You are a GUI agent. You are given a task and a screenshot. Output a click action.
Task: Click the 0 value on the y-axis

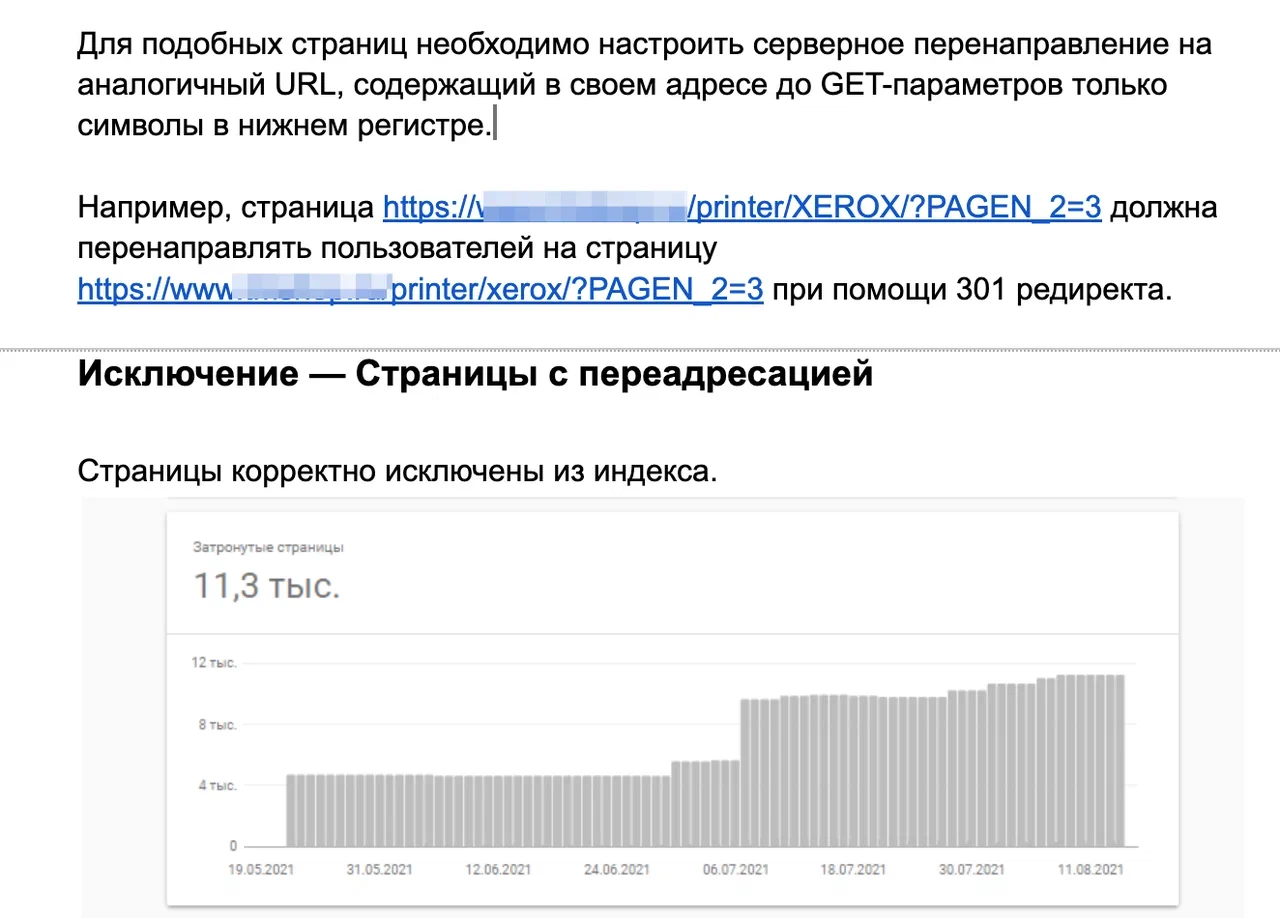click(x=232, y=845)
